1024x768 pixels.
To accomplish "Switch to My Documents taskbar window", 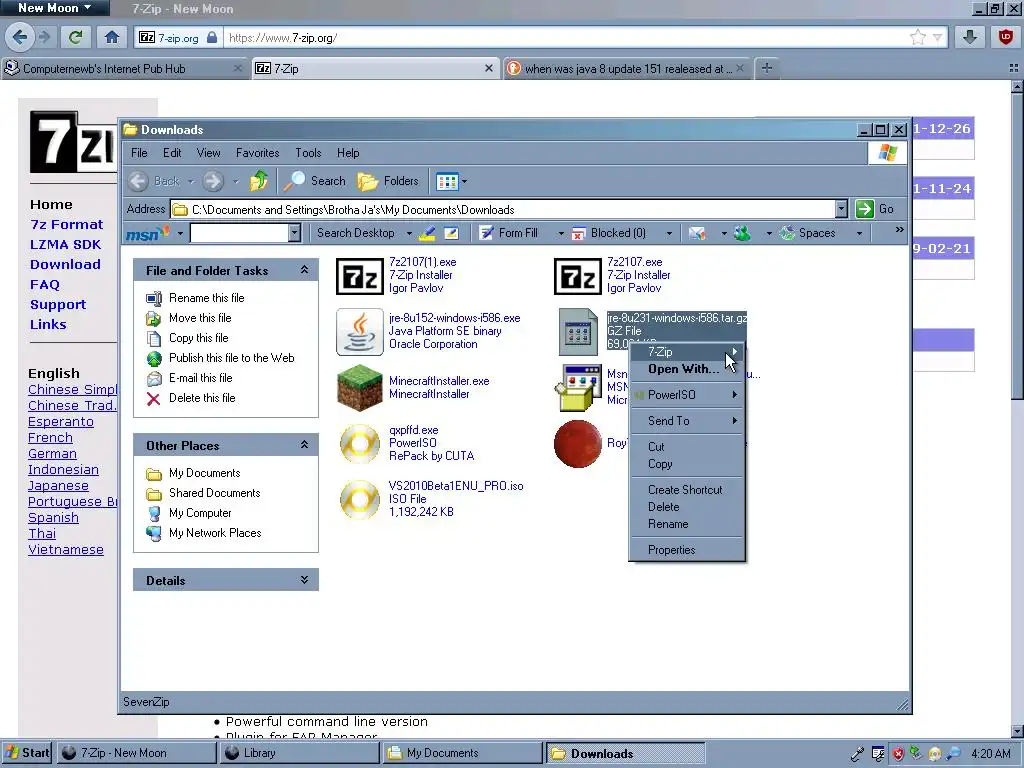I will pos(462,753).
